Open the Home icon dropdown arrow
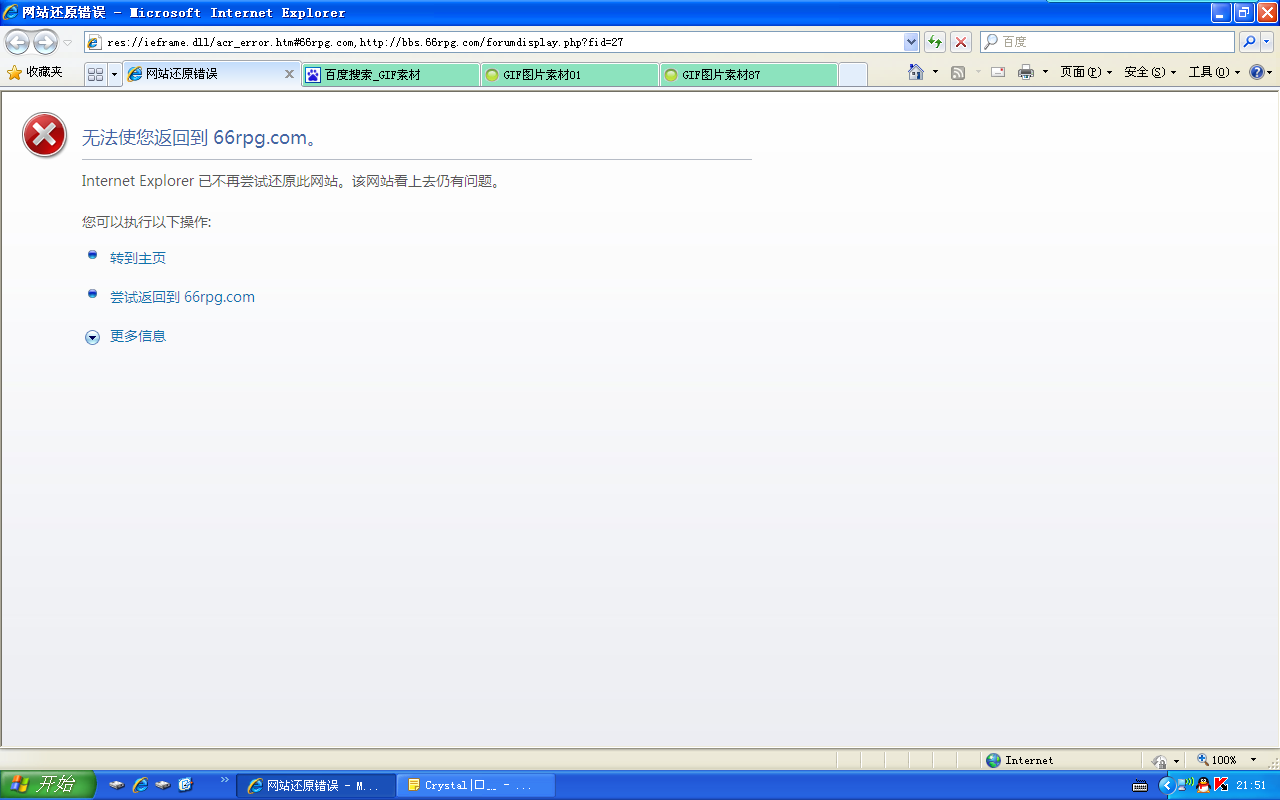Image resolution: width=1280 pixels, height=800 pixels. 936,72
